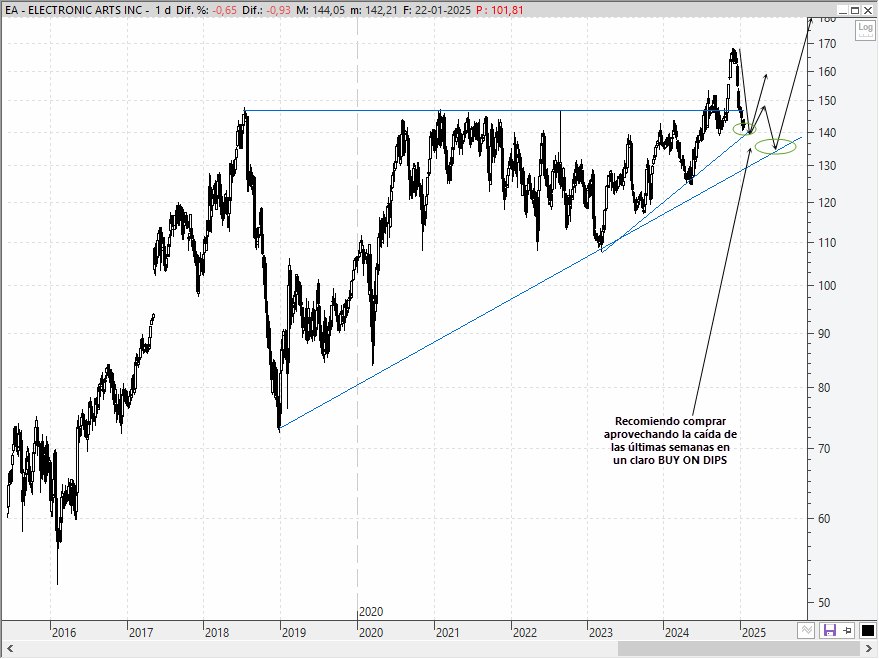
Task: Click the double-chevron collapse icon
Action: click(806, 630)
